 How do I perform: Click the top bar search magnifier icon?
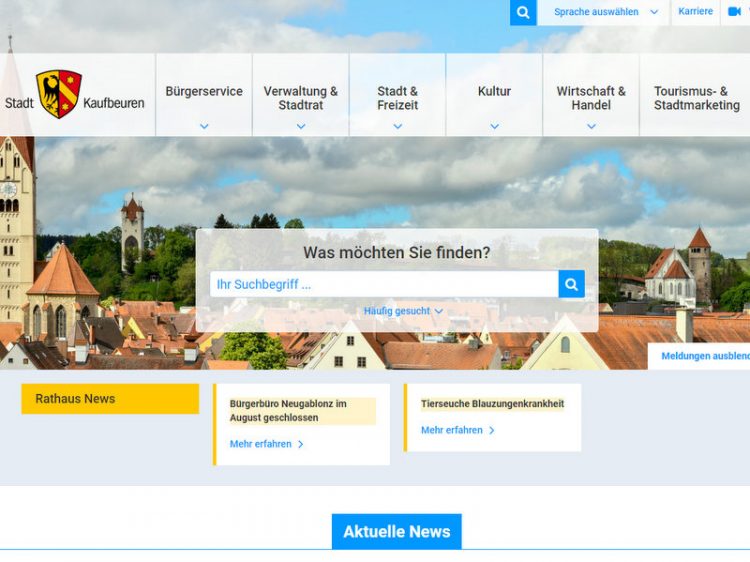click(x=523, y=13)
